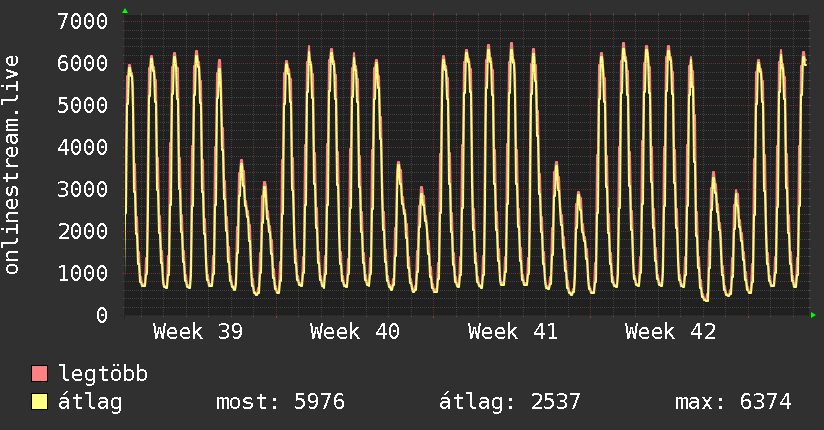824x430 pixels.
Task: Click the 2000 y-axis label
Action: click(x=83, y=231)
